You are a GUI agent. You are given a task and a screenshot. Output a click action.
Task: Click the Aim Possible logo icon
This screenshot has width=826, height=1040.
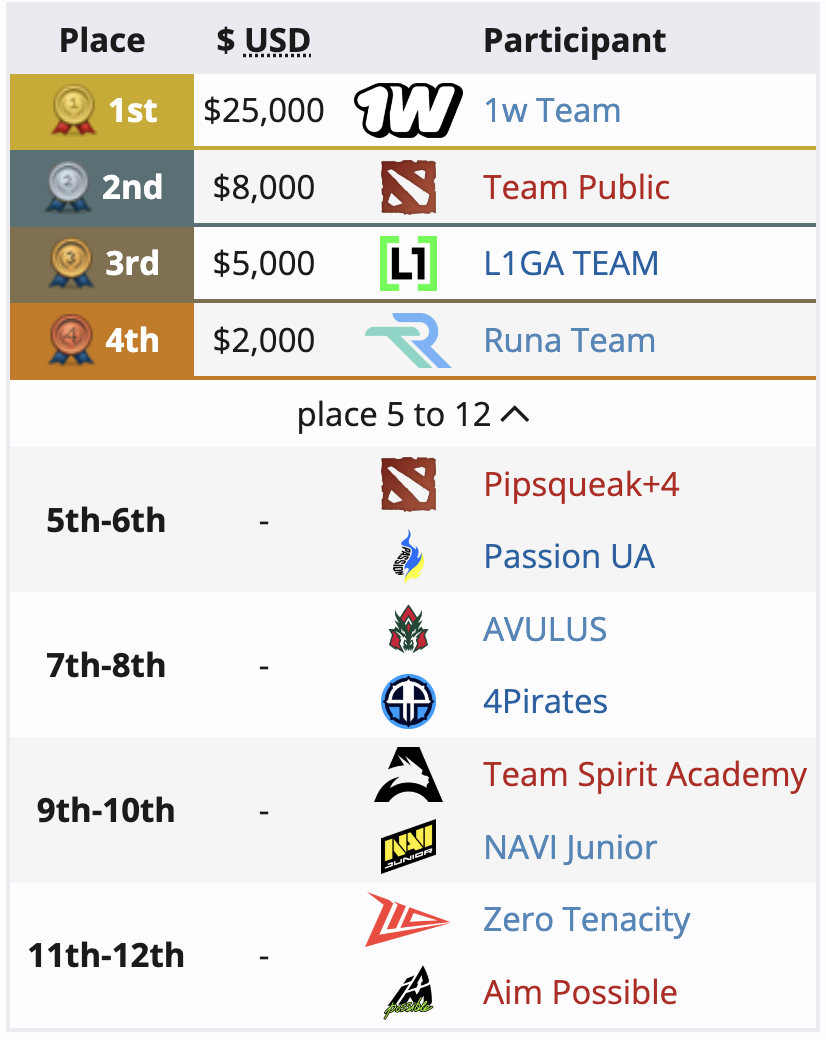409,993
